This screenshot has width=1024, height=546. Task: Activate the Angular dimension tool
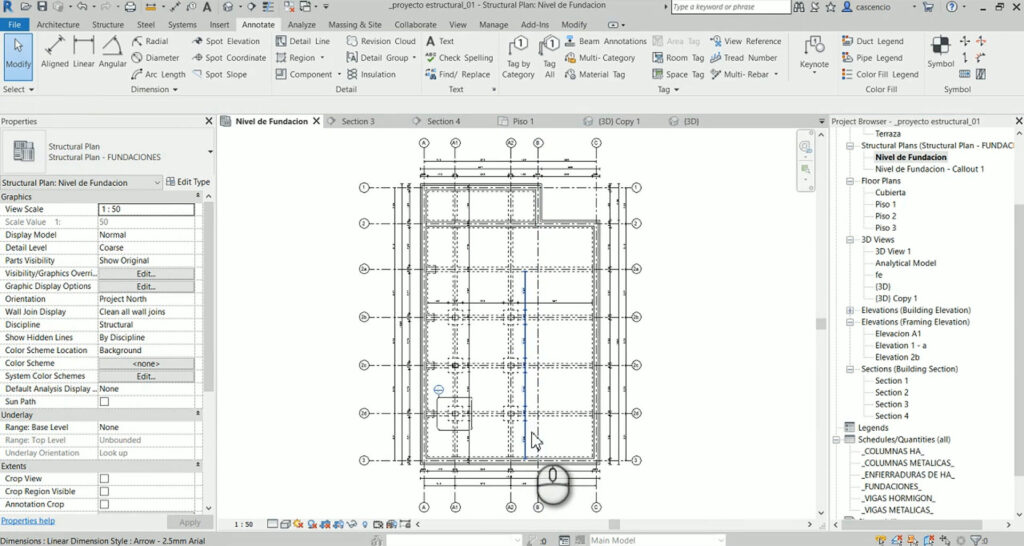(113, 51)
